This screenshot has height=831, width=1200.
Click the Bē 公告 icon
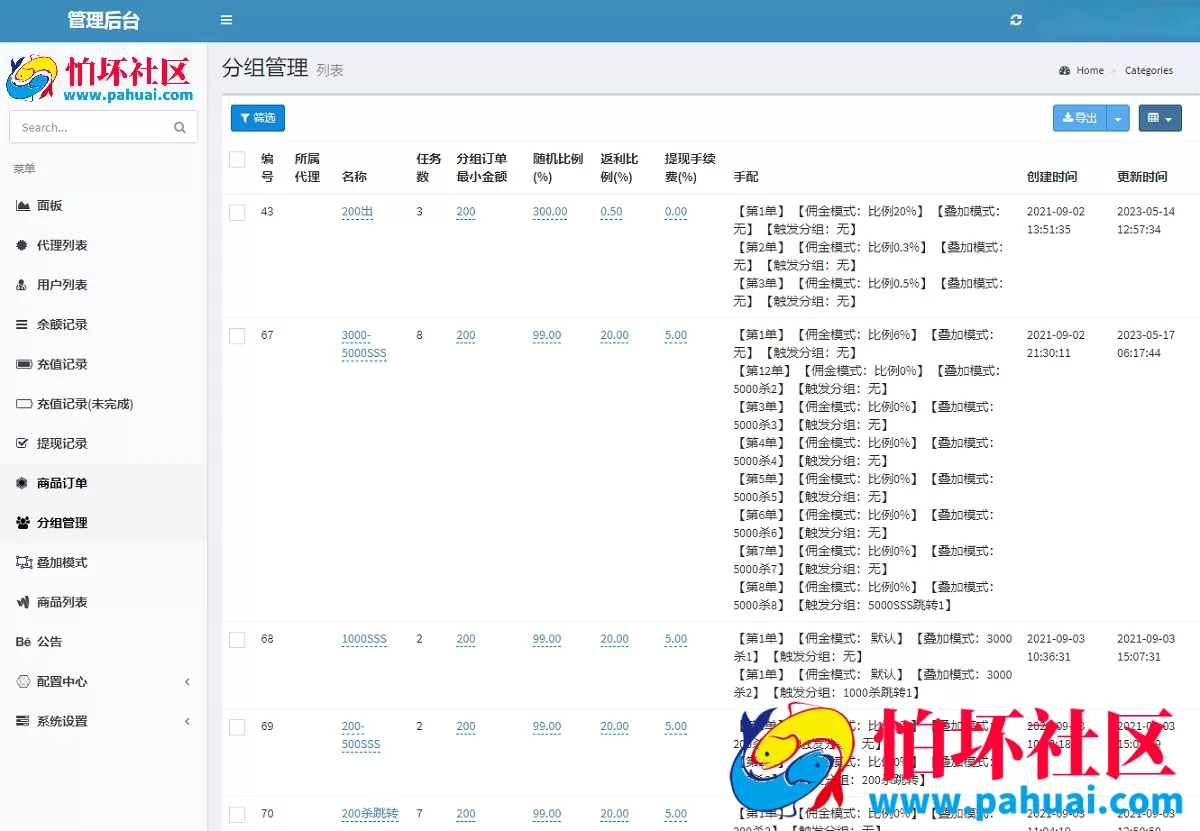click(23, 641)
